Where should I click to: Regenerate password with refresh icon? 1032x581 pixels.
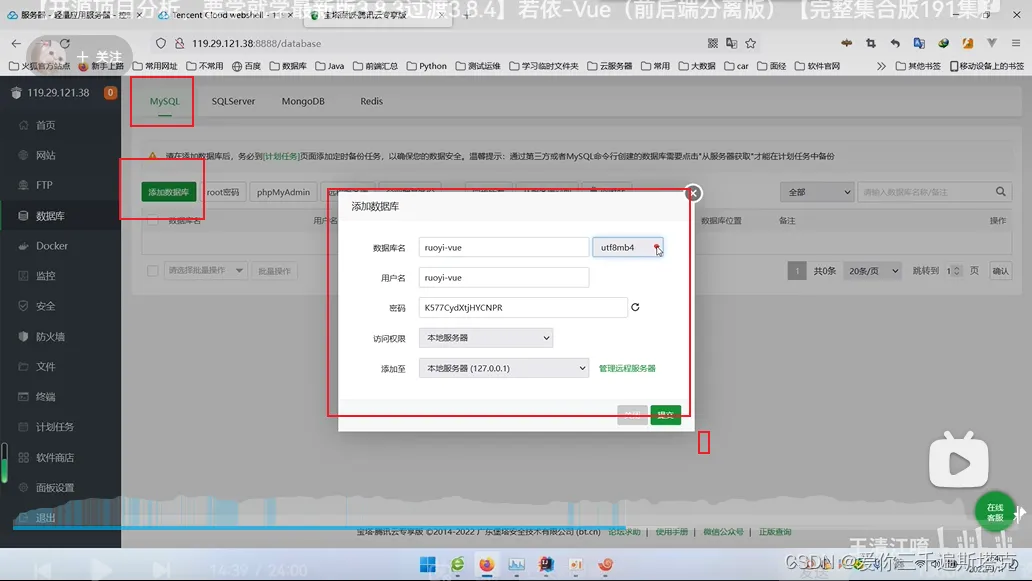click(x=635, y=307)
